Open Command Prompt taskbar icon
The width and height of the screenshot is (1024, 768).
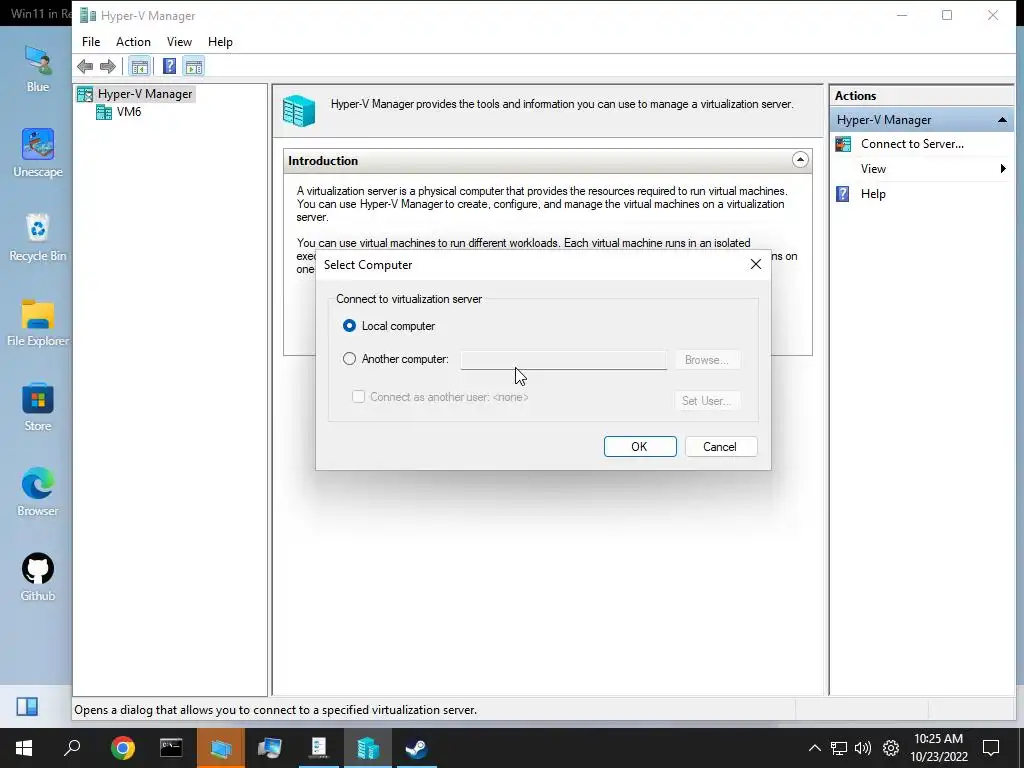[x=171, y=748]
